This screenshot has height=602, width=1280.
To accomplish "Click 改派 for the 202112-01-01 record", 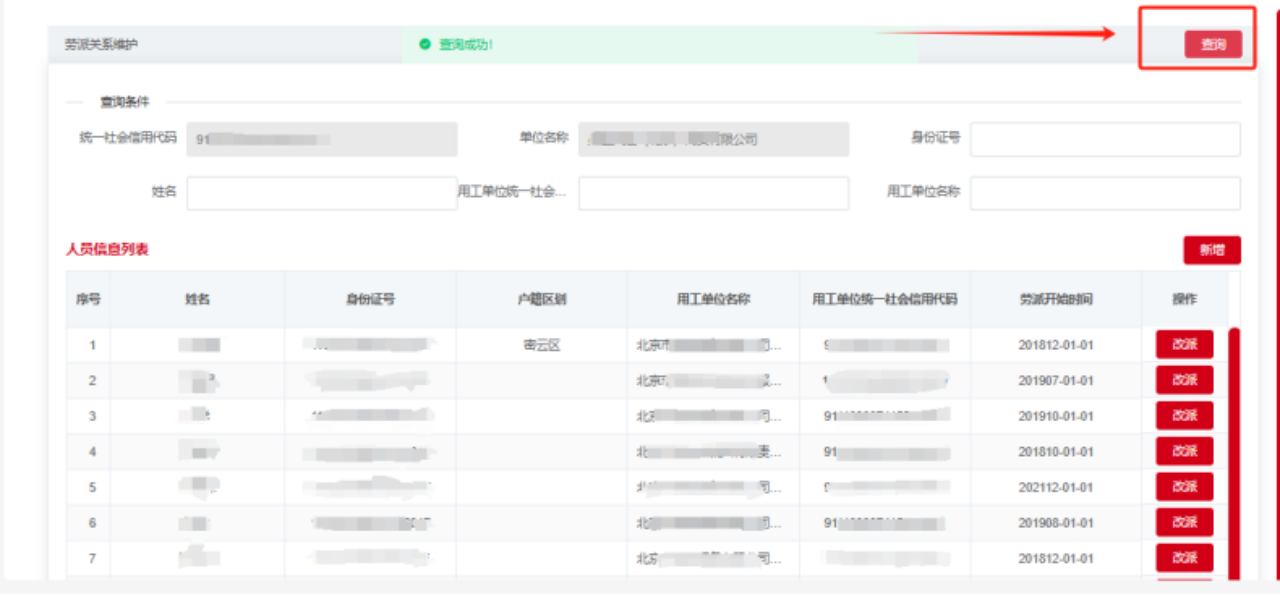I will pyautogui.click(x=1183, y=486).
